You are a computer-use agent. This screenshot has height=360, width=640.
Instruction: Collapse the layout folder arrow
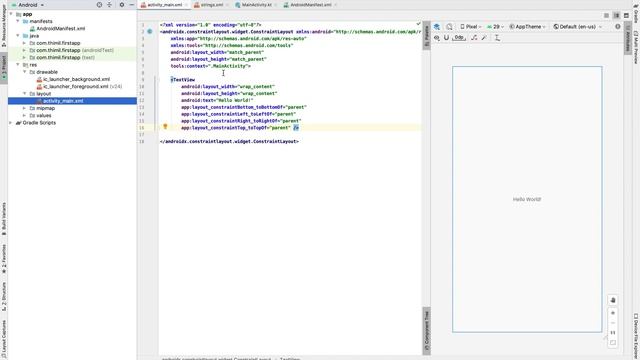25,93
